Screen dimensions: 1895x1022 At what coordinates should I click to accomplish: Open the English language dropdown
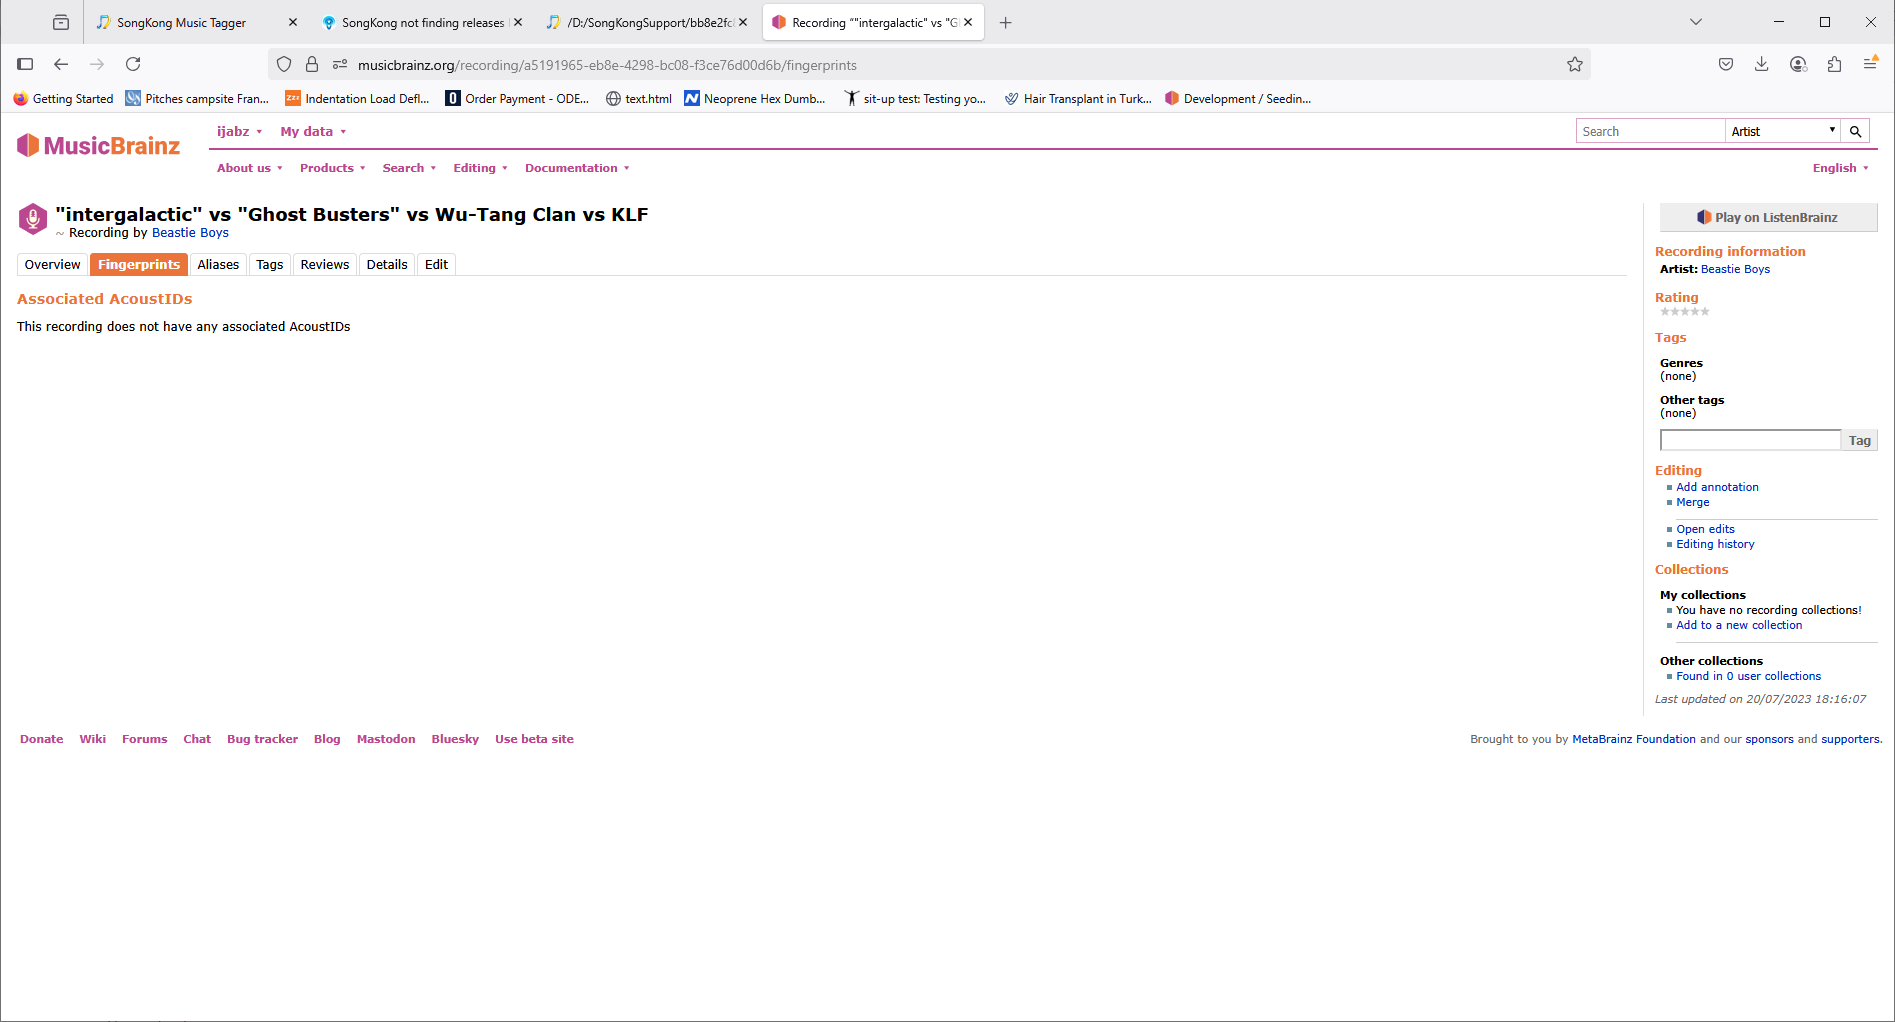tap(1840, 168)
